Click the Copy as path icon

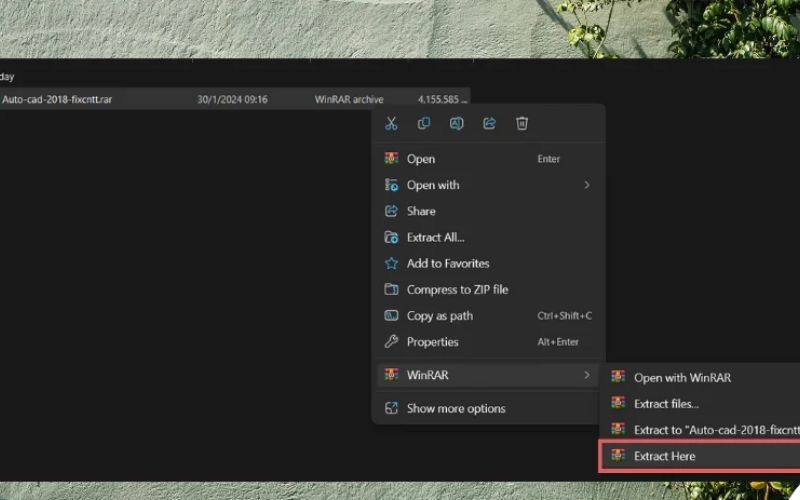[391, 315]
